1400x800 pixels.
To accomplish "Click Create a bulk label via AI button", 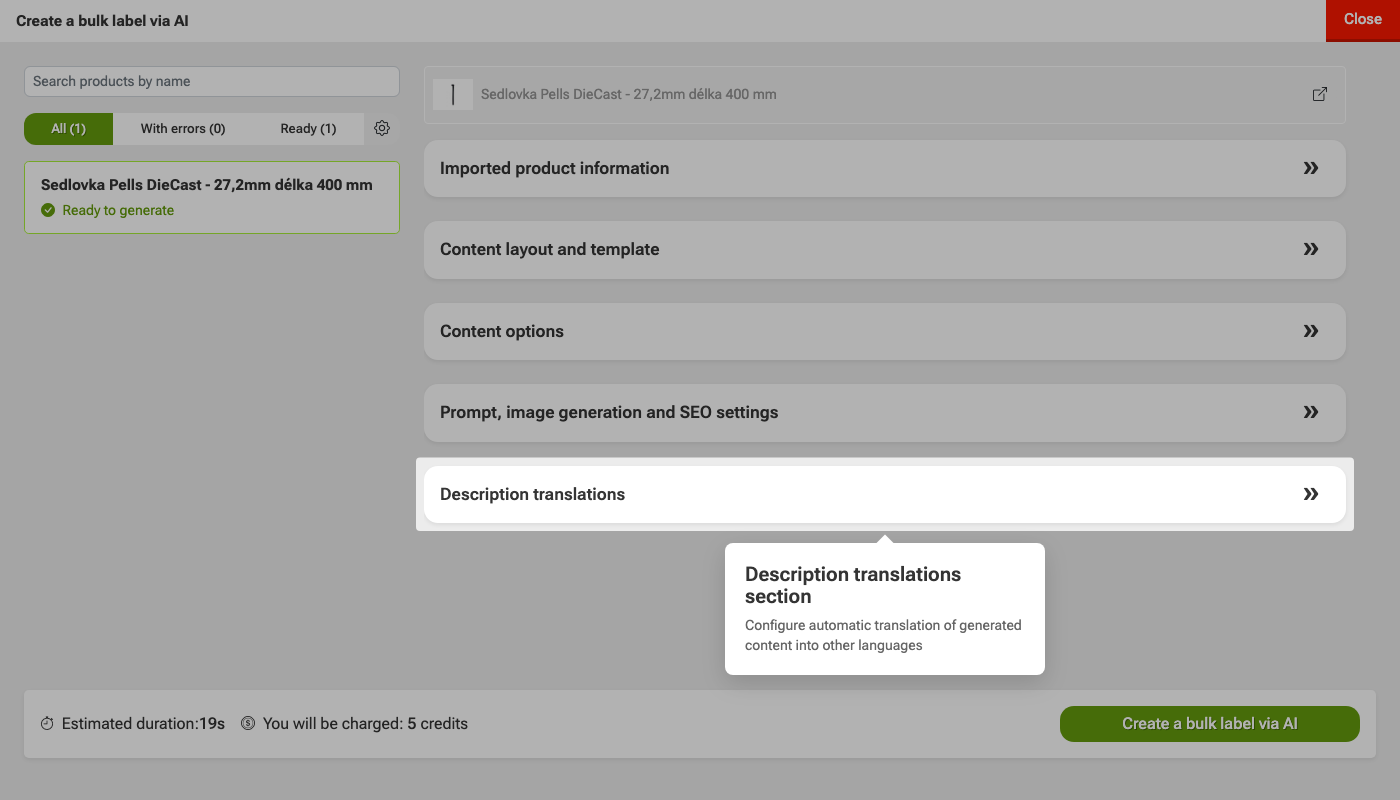I will click(x=1210, y=724).
